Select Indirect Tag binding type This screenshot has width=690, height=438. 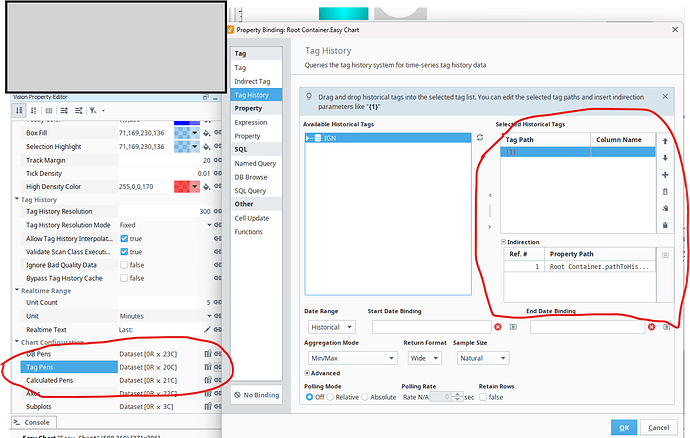pyautogui.click(x=252, y=81)
